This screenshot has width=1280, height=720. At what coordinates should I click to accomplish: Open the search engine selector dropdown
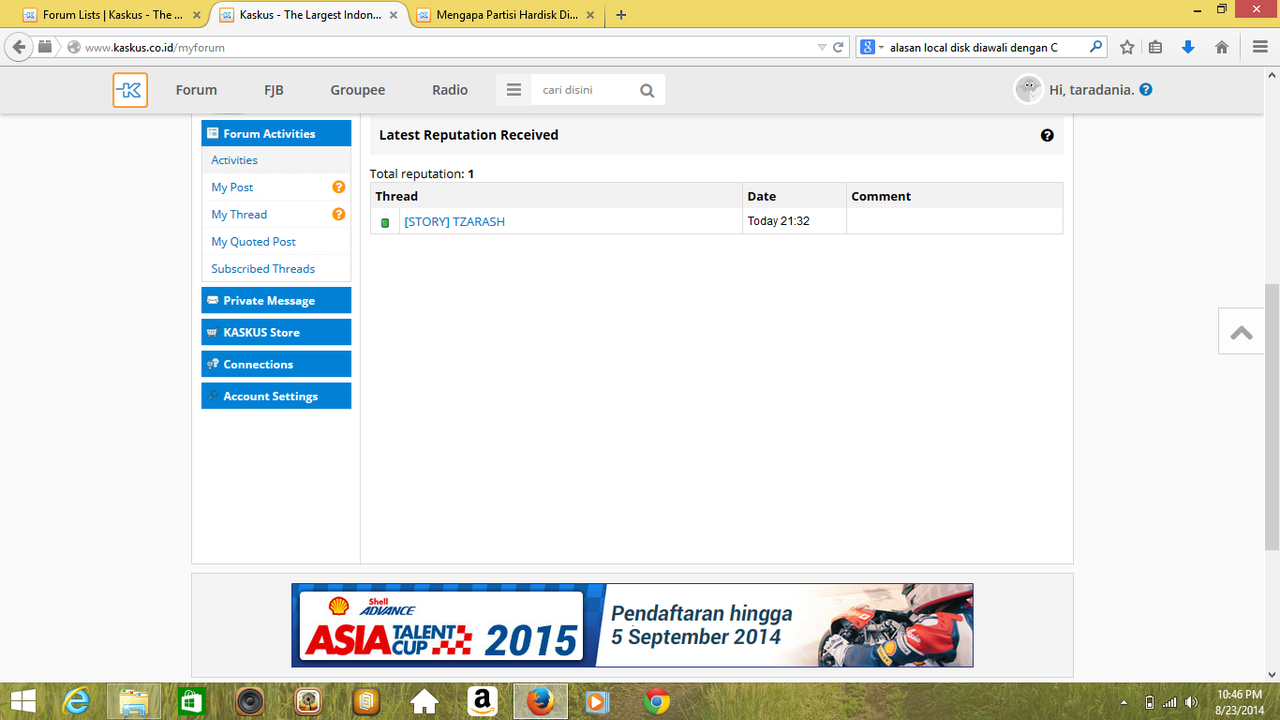point(872,47)
